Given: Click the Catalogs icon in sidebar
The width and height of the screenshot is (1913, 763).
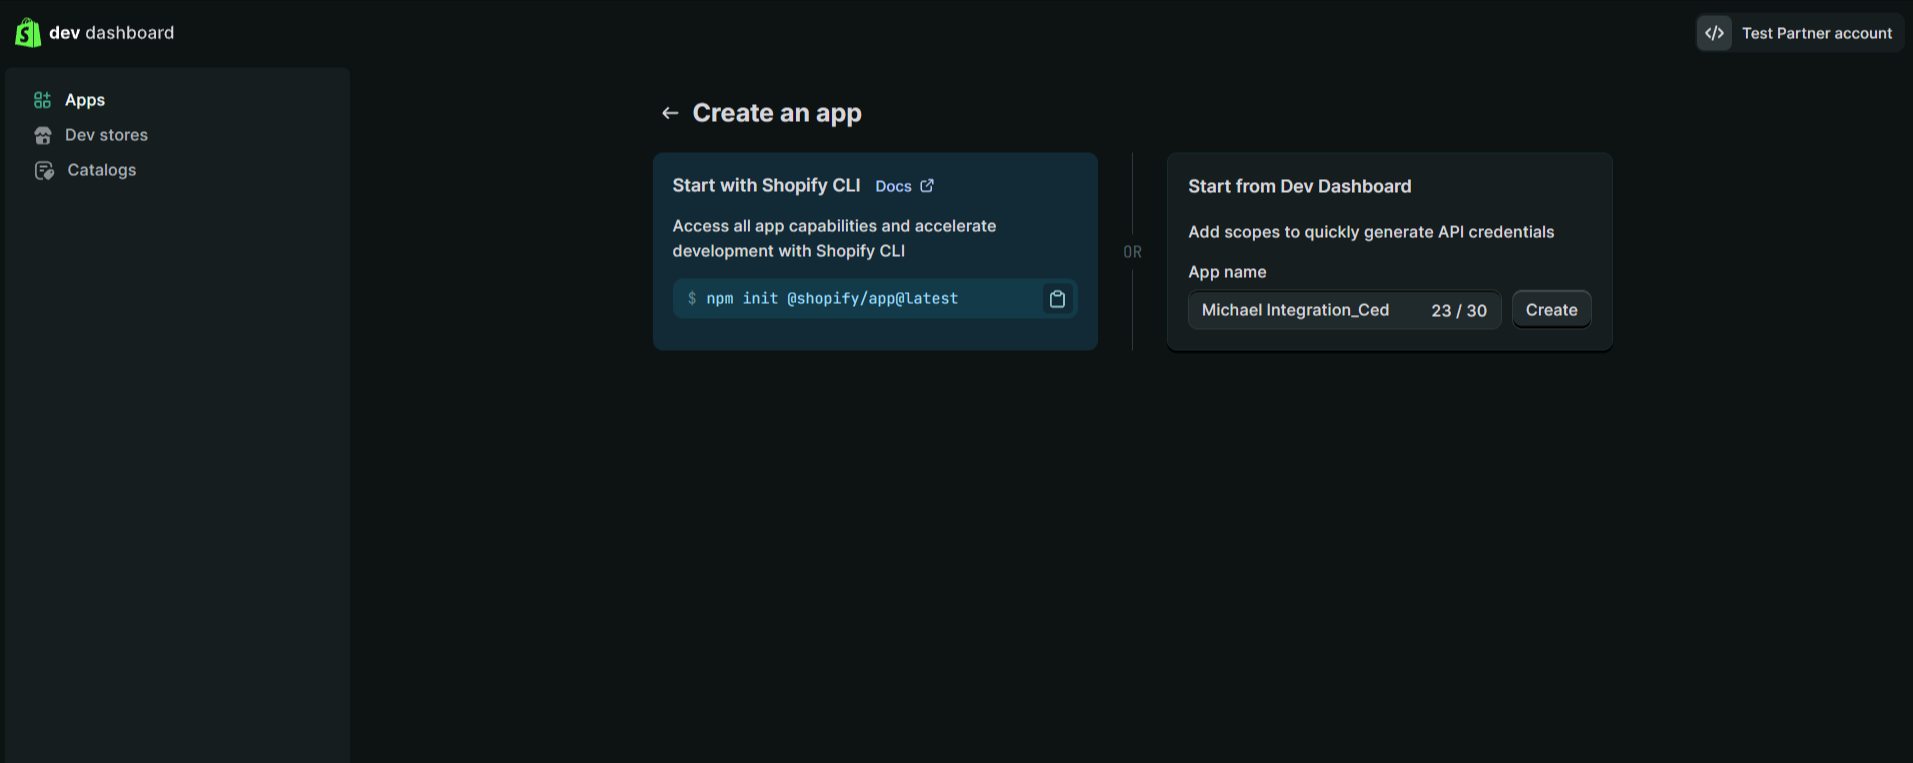Looking at the screenshot, I should click(x=44, y=171).
